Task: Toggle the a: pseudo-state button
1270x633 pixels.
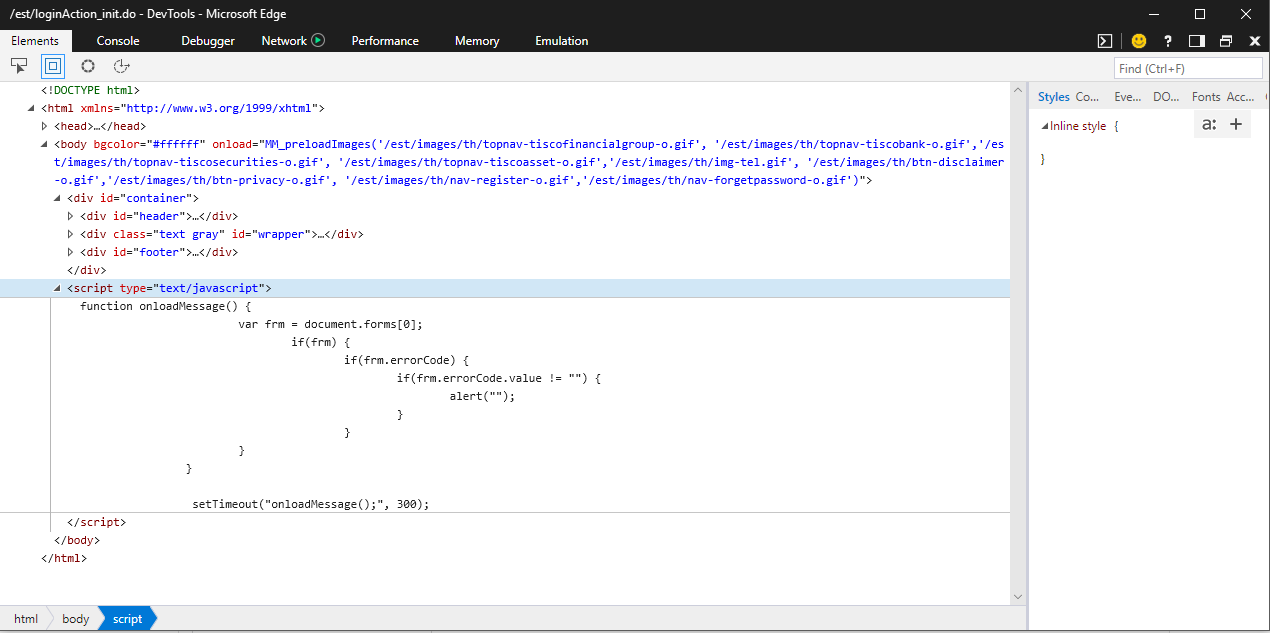Action: tap(1209, 124)
